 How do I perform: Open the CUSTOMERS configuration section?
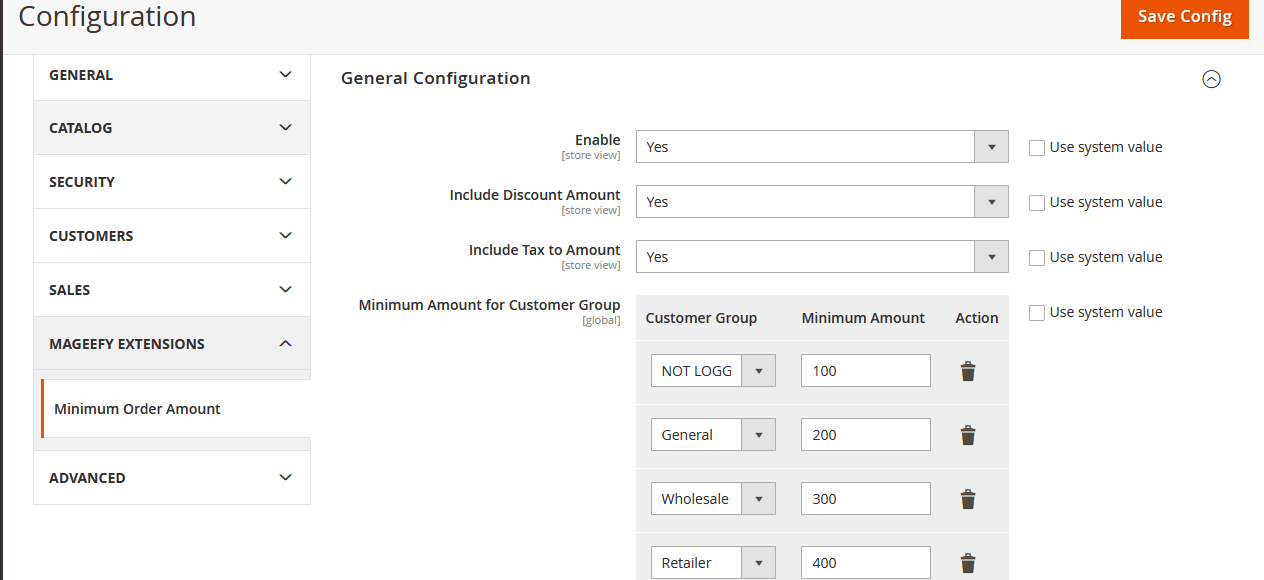pos(171,235)
